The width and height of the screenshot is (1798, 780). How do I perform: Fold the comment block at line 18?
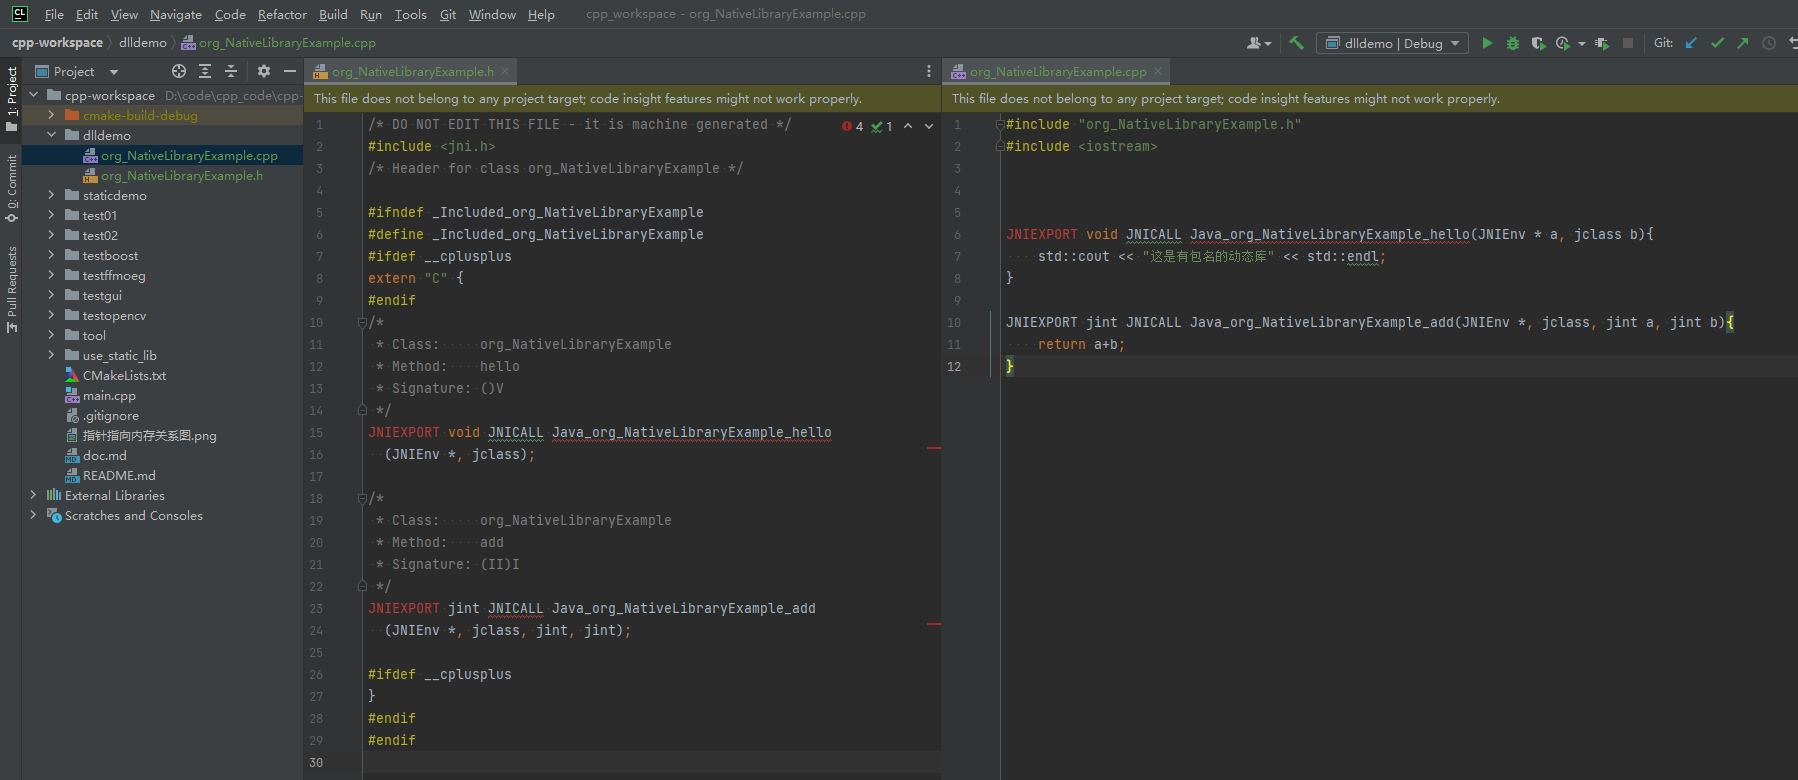tap(362, 498)
